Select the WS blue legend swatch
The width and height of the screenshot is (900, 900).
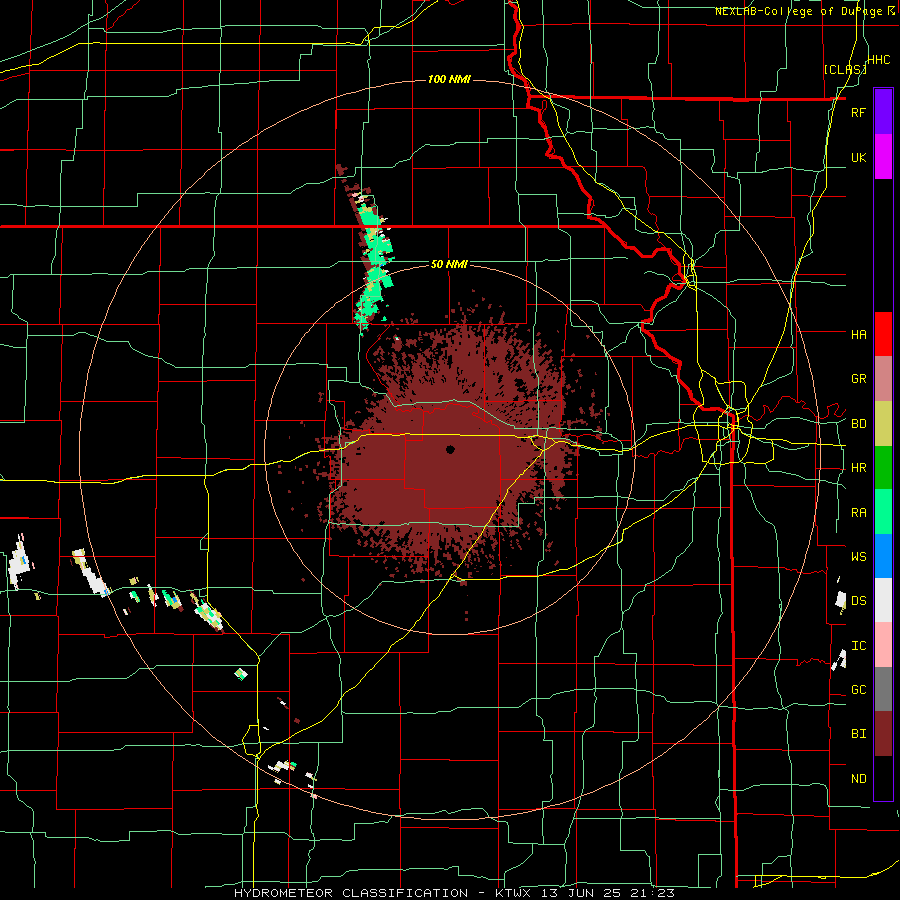(x=883, y=556)
